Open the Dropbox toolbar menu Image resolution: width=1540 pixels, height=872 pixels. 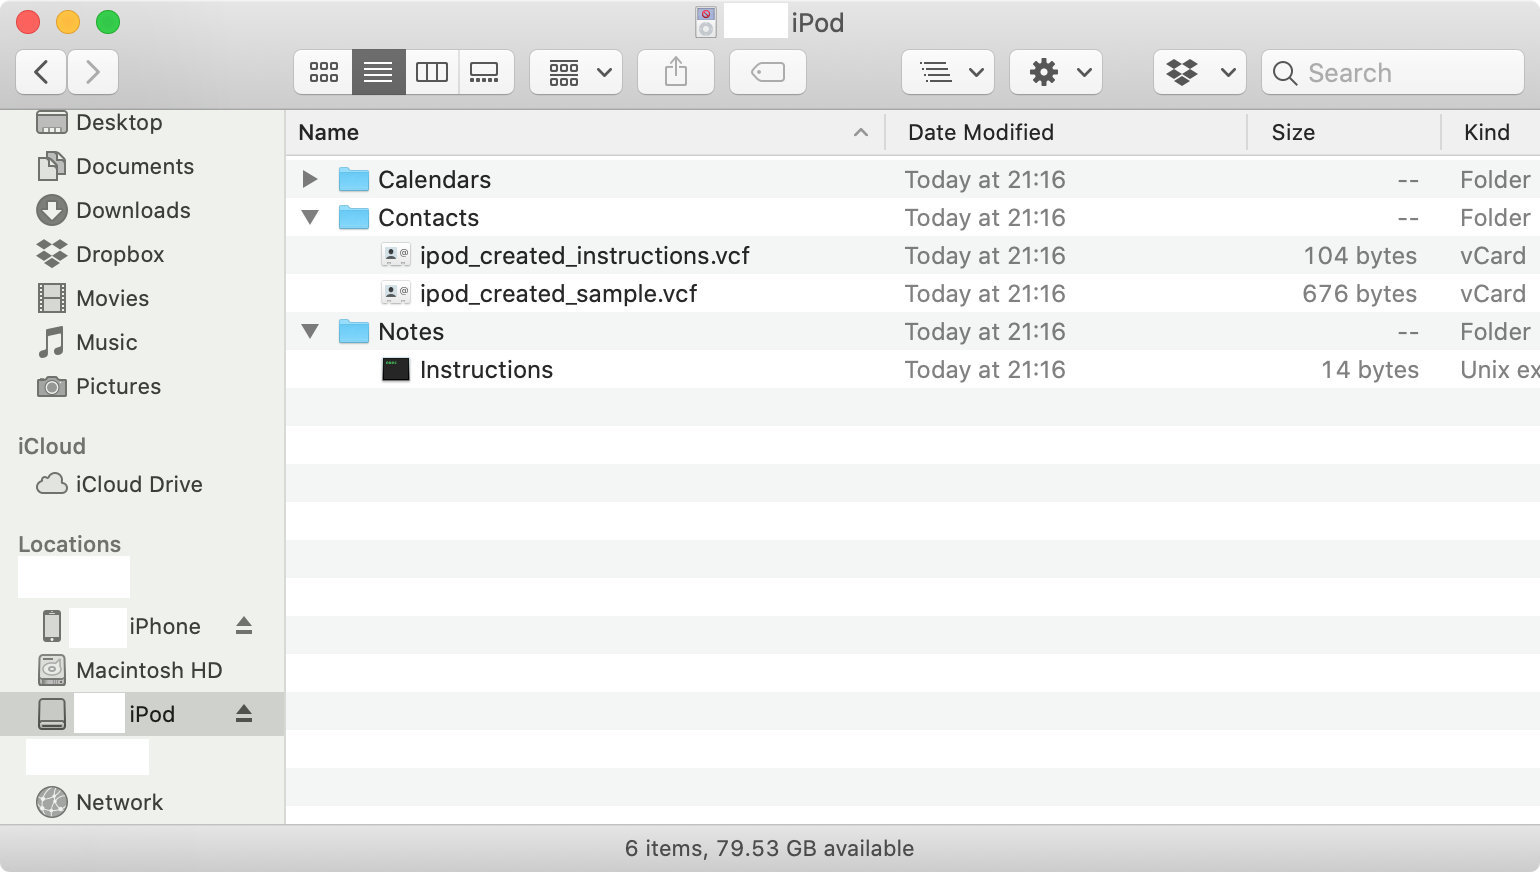(1200, 72)
